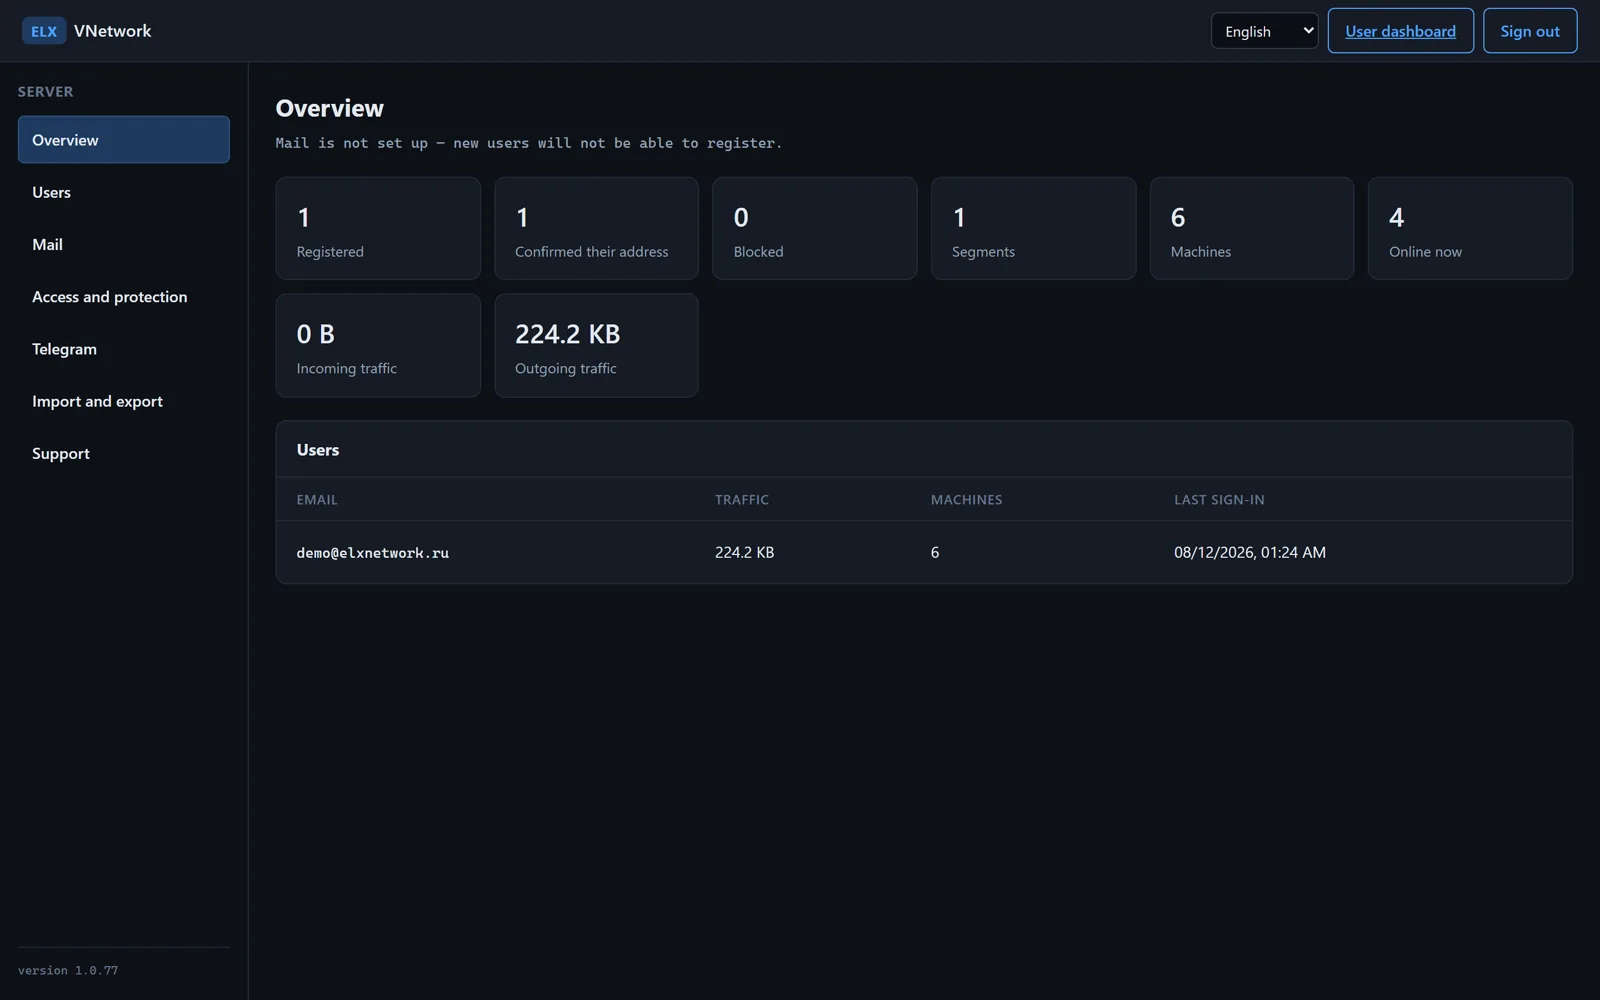The height and width of the screenshot is (1000, 1600).
Task: Click the VNetwork brand name
Action: click(113, 31)
